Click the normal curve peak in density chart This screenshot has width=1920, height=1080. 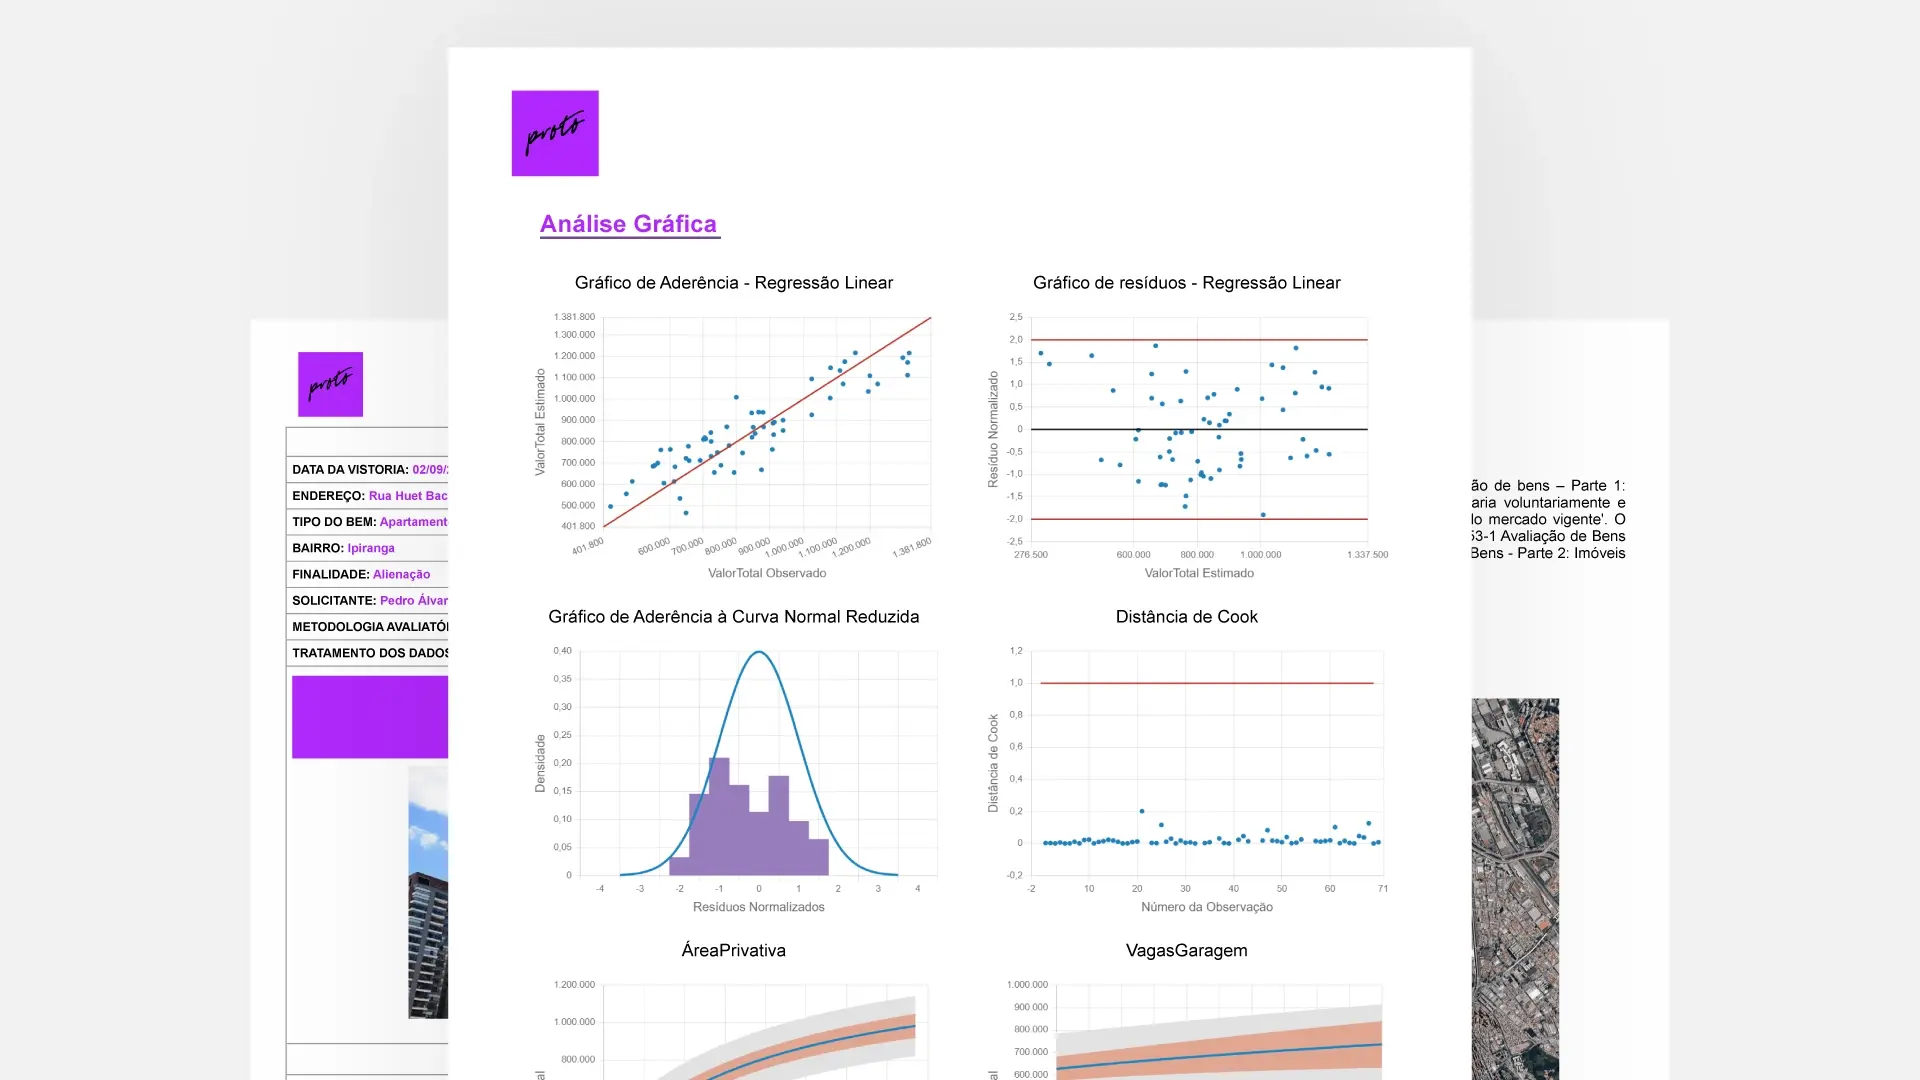coord(759,653)
